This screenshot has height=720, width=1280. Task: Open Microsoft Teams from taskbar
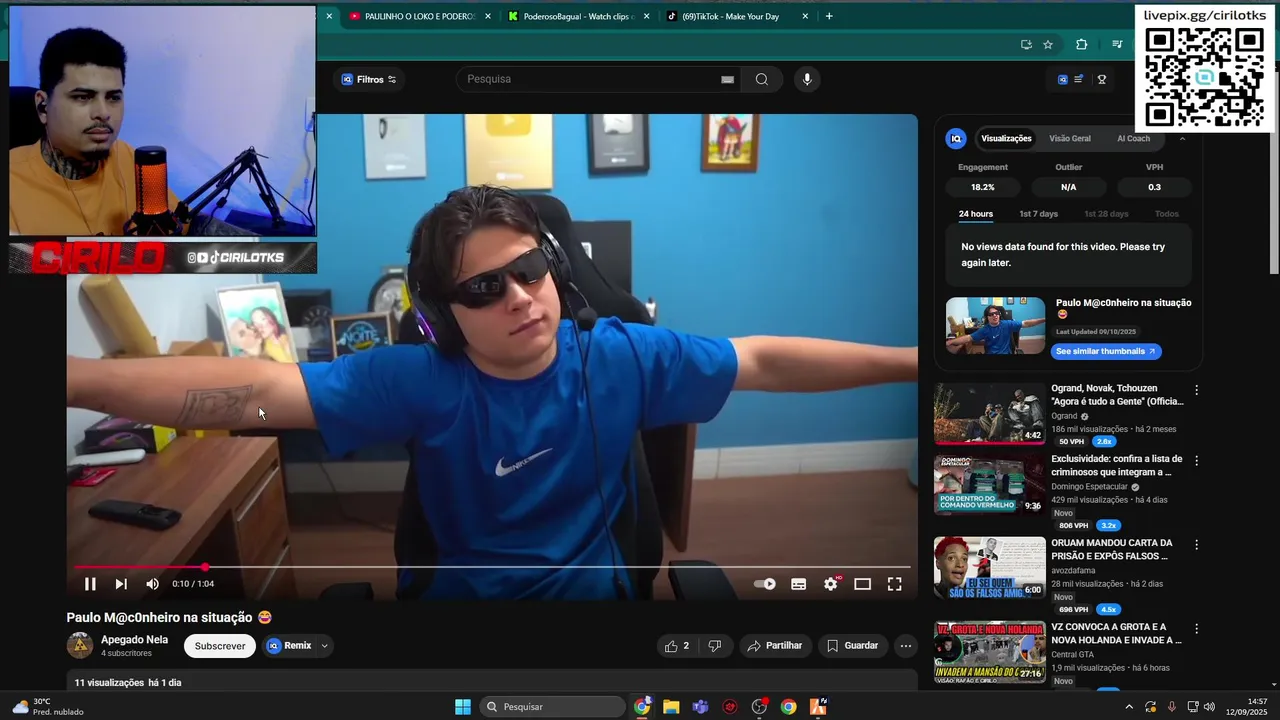(700, 707)
